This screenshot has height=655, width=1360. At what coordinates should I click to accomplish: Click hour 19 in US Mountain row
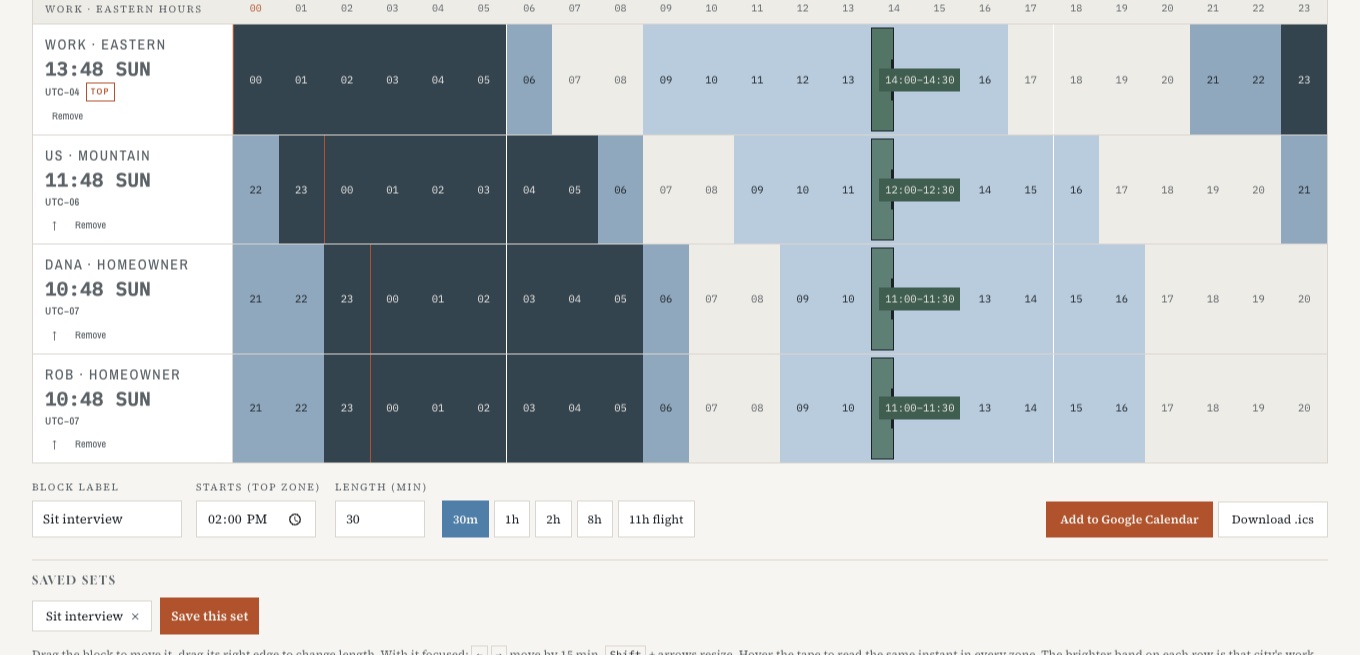pyautogui.click(x=1213, y=190)
